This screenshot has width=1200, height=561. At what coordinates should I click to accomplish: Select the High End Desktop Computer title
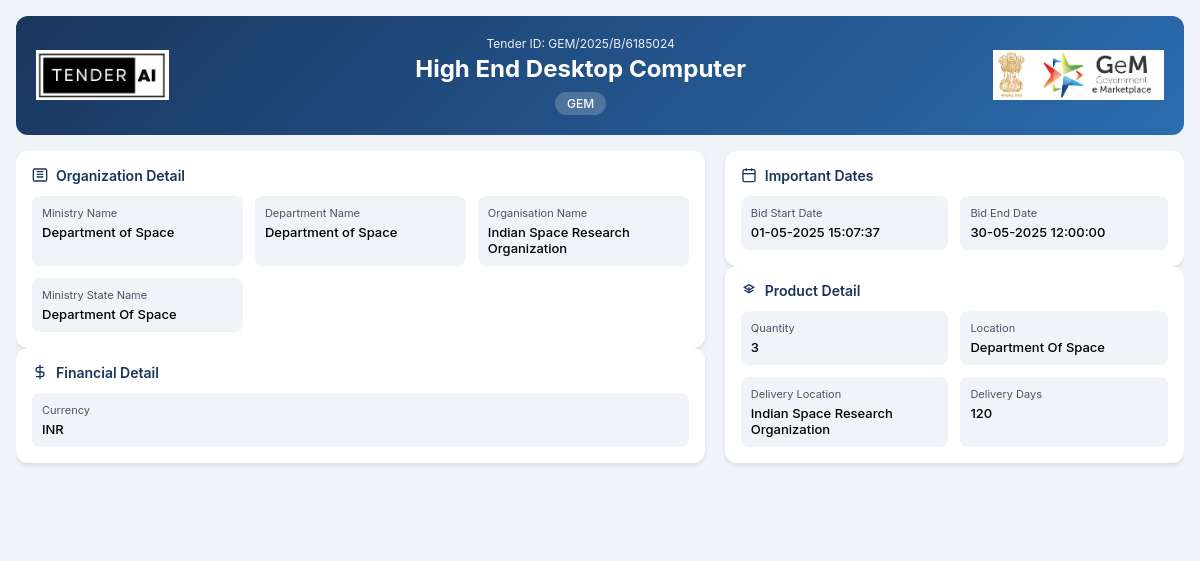tap(580, 69)
